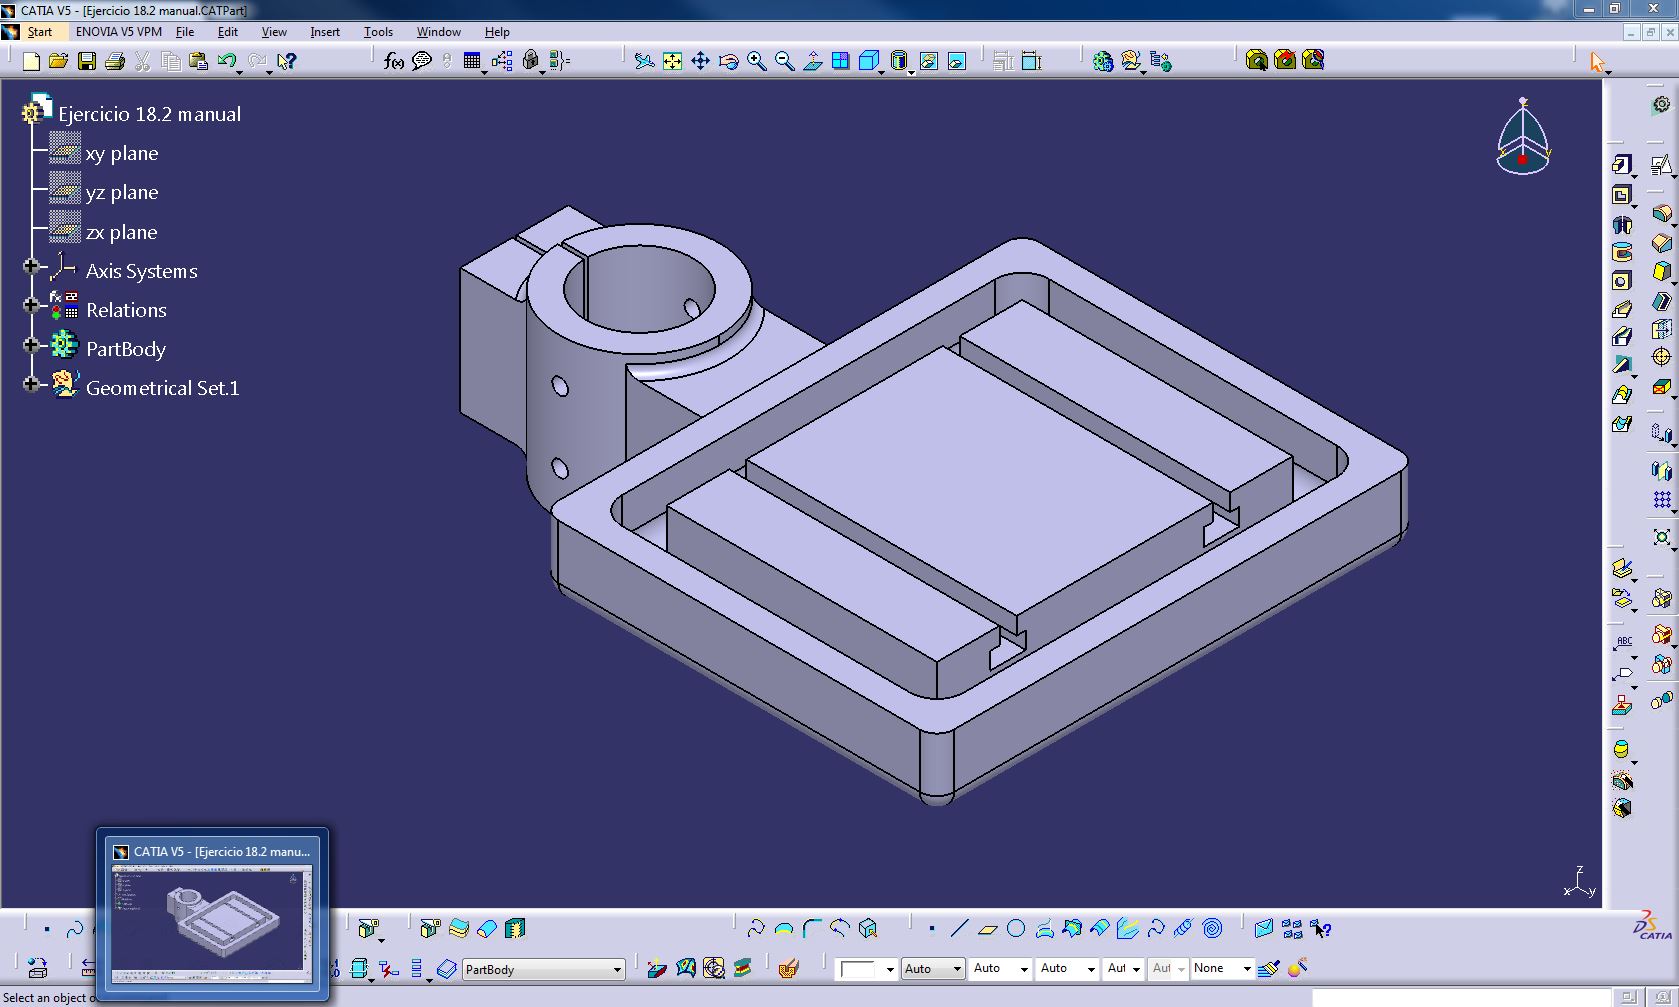Expand the Axis Systems tree node
The image size is (1679, 1007).
(31, 267)
